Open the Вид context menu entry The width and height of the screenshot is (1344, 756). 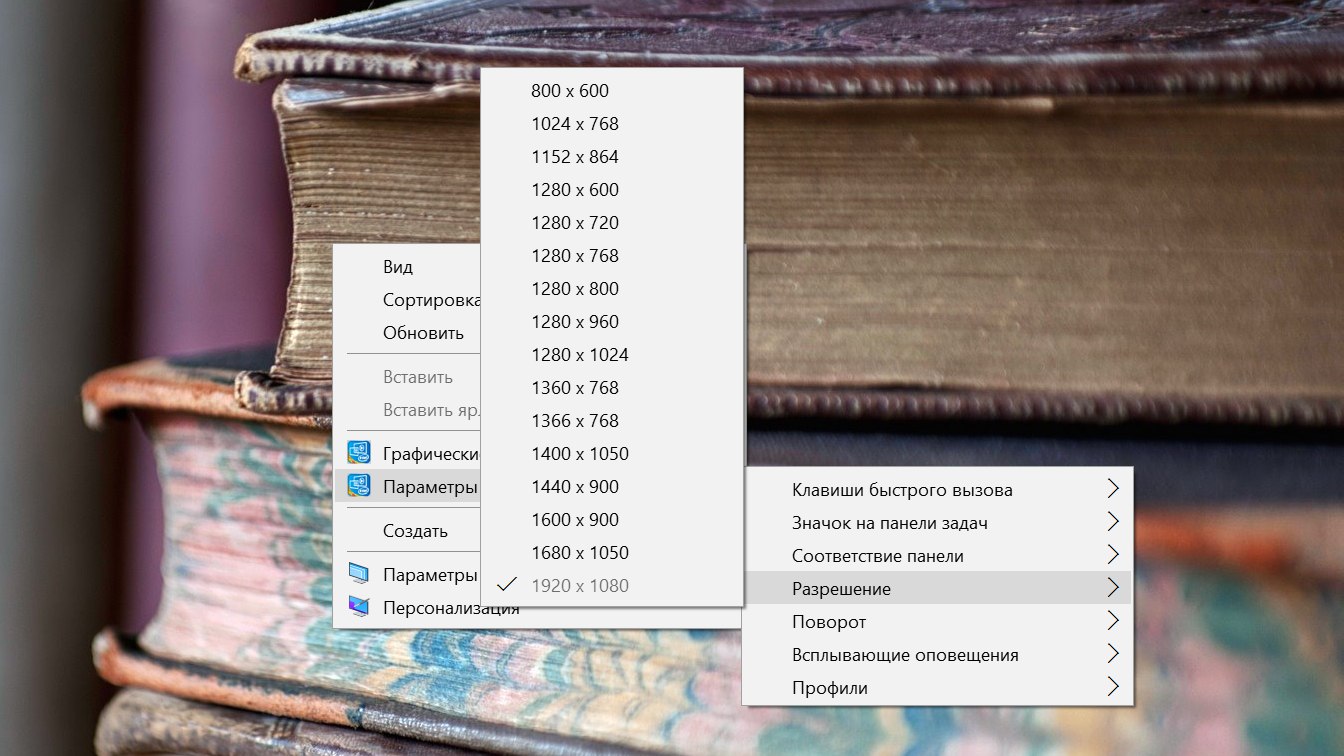tap(398, 267)
